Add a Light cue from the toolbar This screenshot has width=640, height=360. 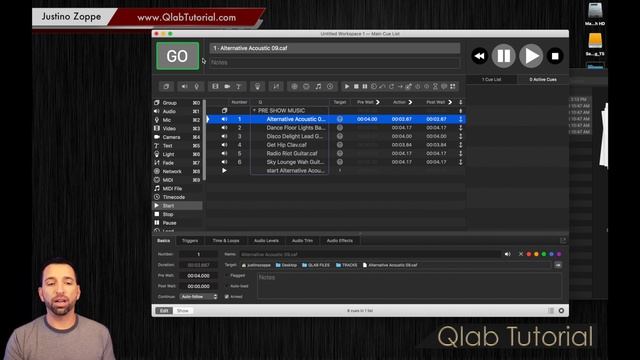tap(258, 87)
